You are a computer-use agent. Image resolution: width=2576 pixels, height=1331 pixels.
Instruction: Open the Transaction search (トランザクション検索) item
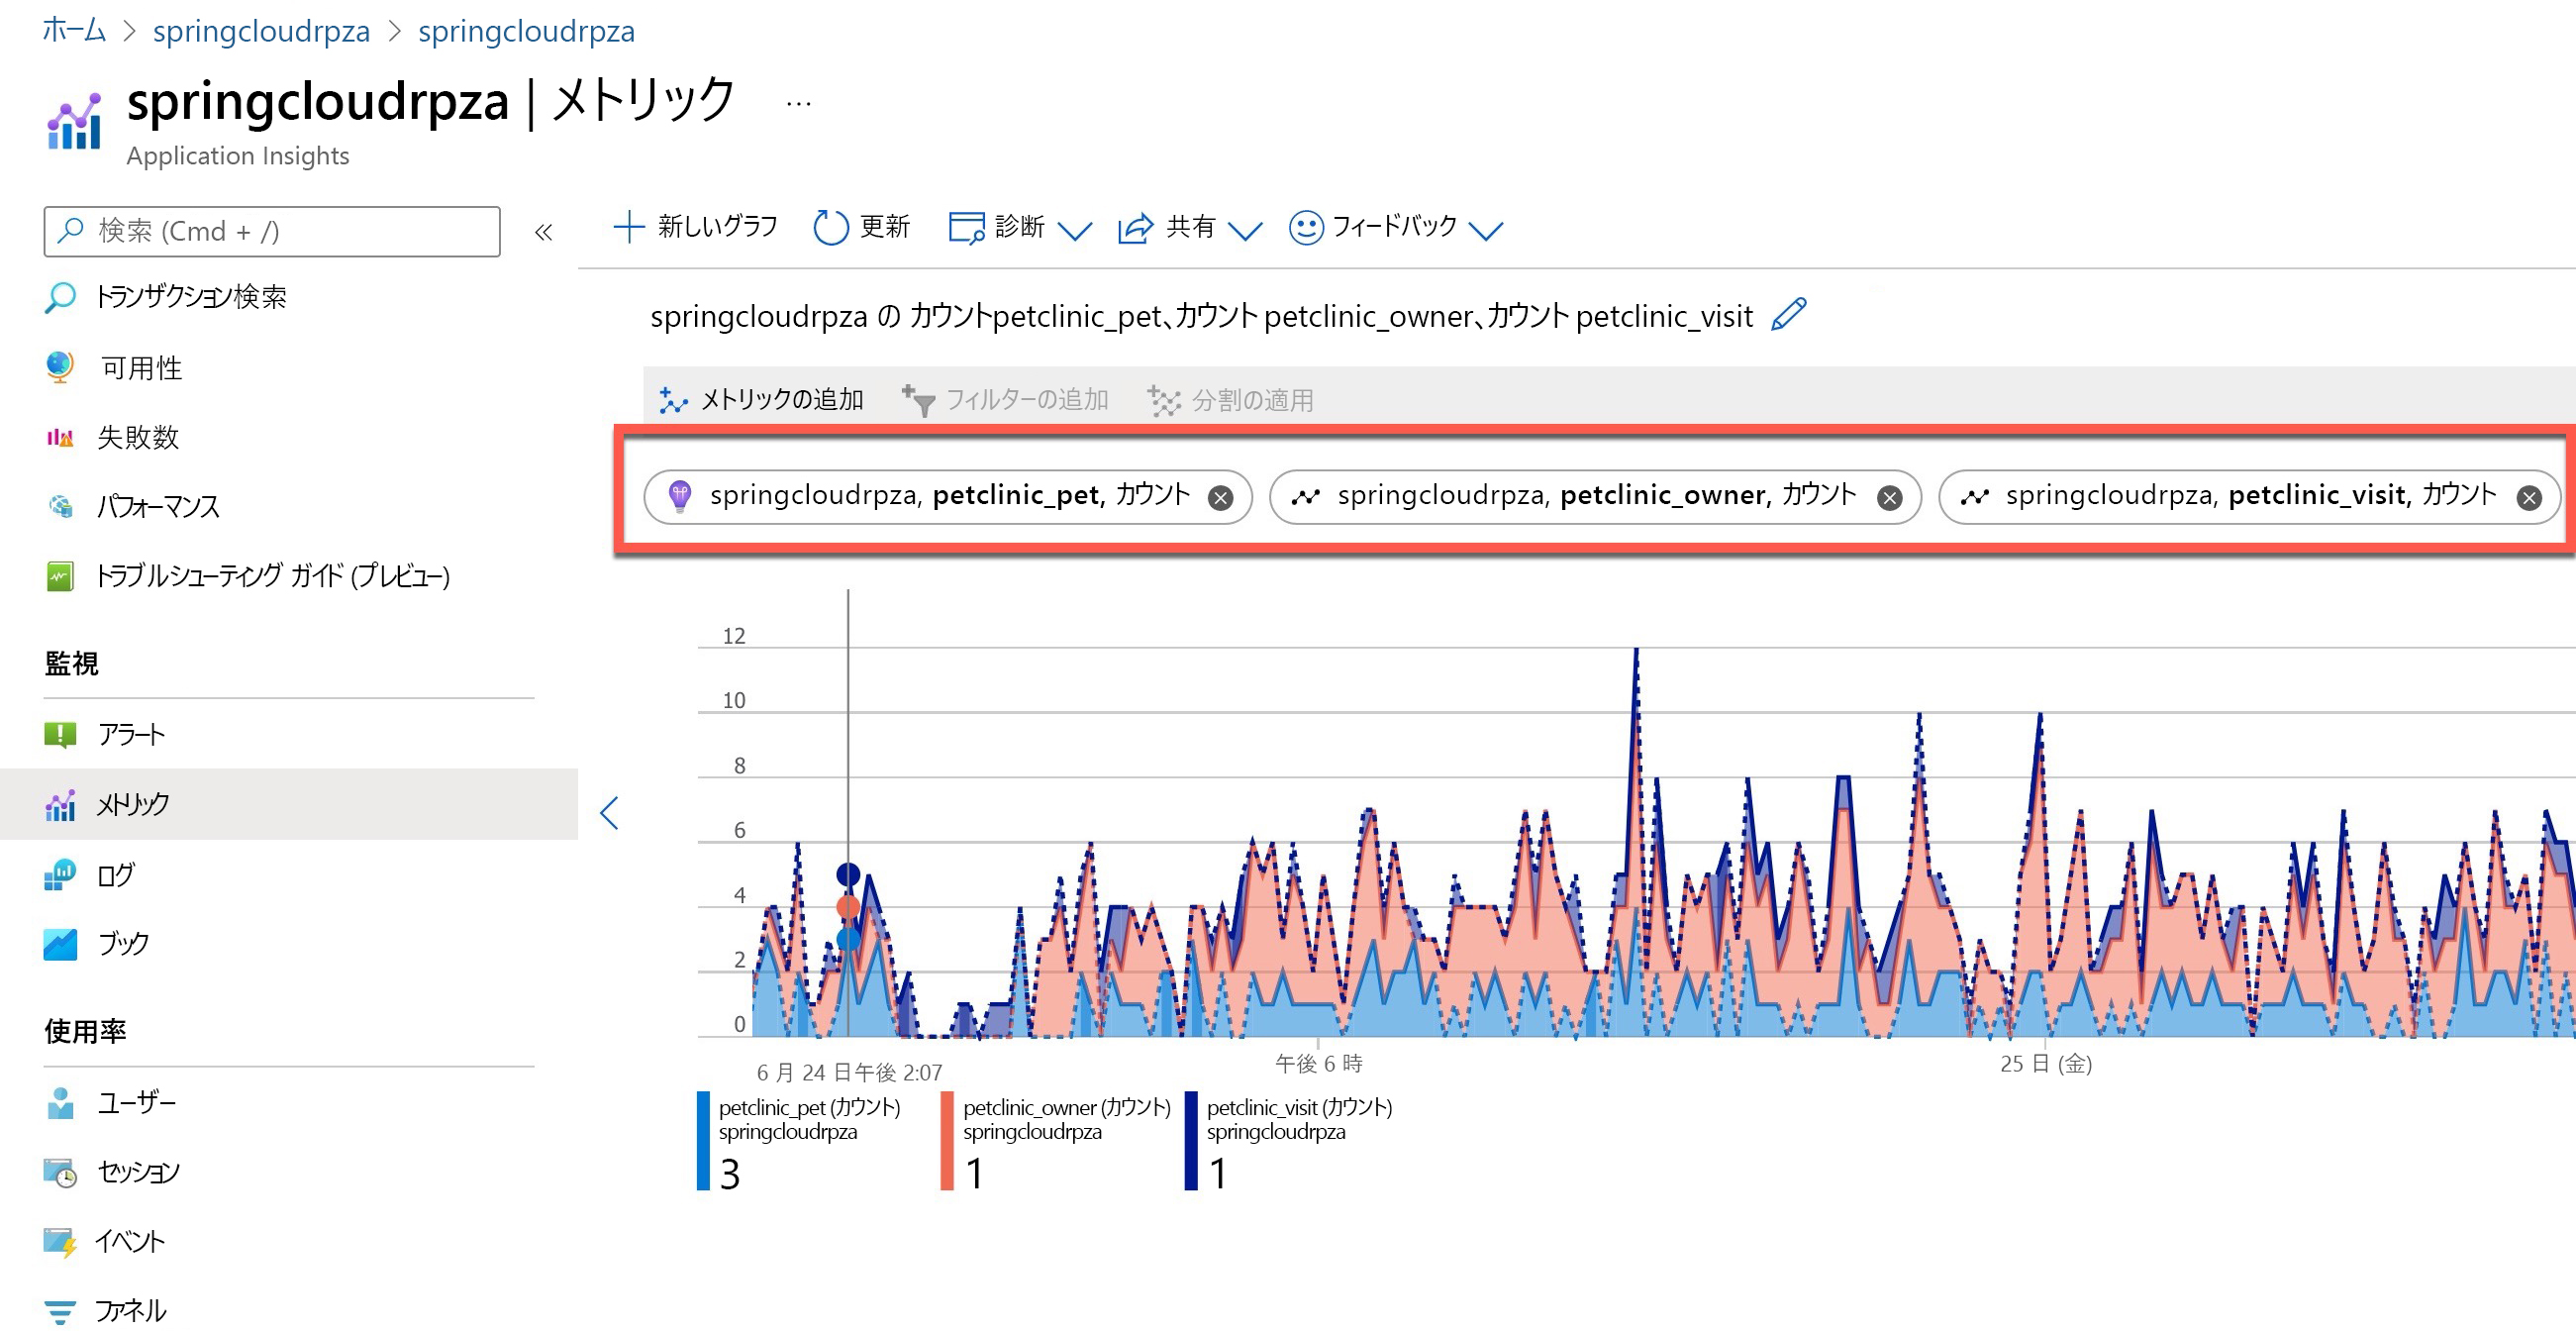(190, 297)
